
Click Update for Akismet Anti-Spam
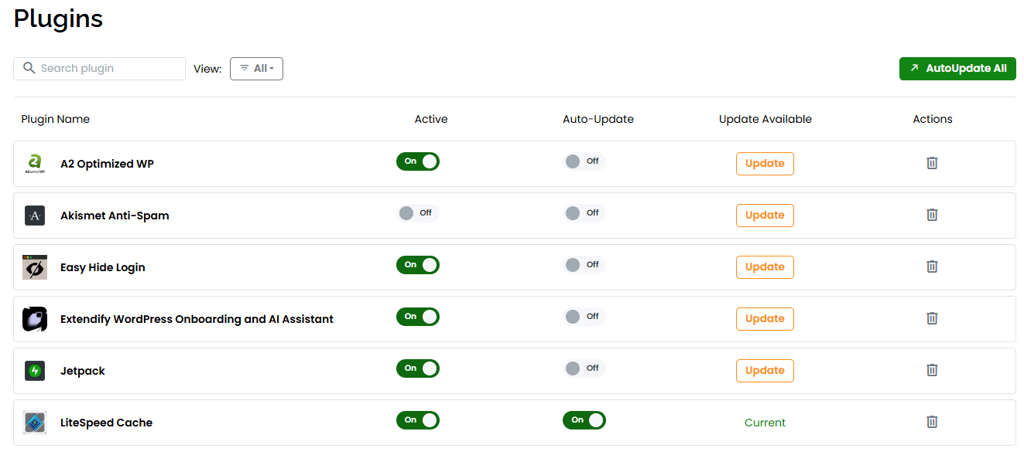click(765, 215)
